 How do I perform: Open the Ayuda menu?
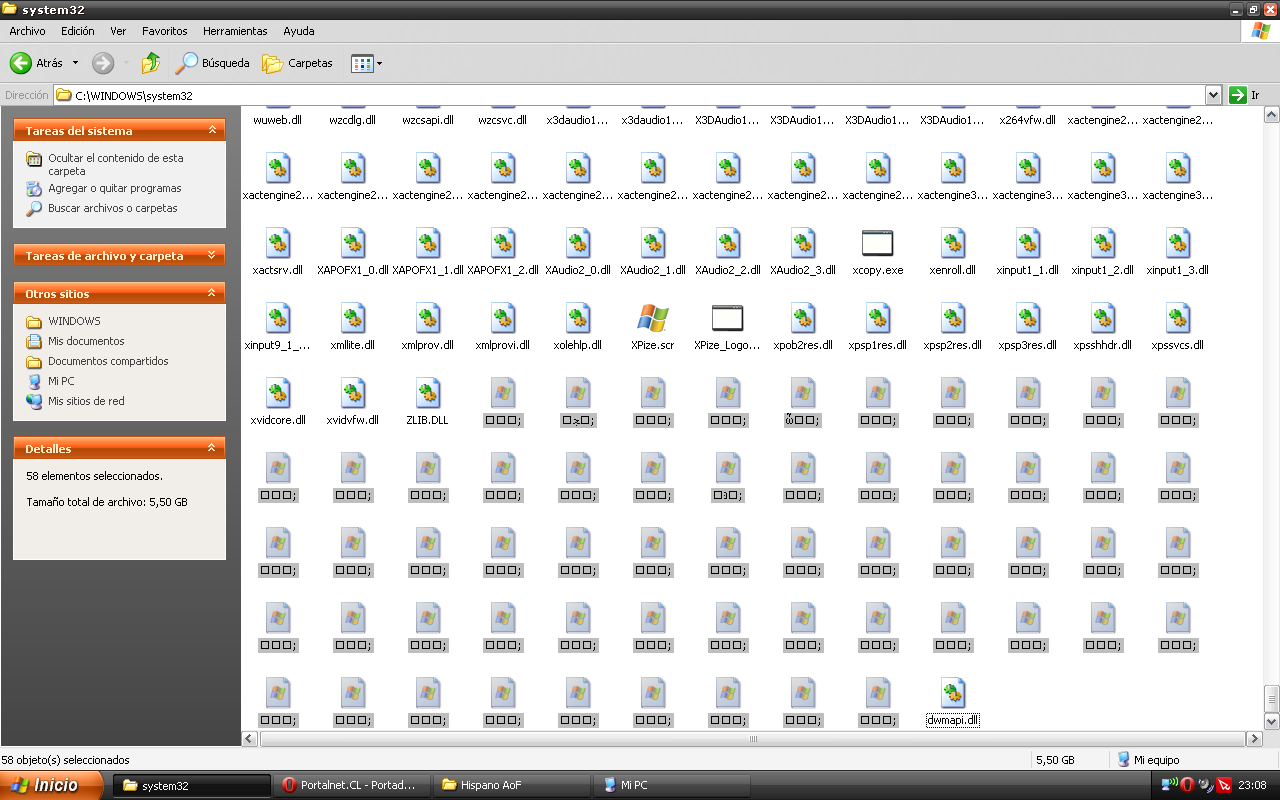click(298, 31)
